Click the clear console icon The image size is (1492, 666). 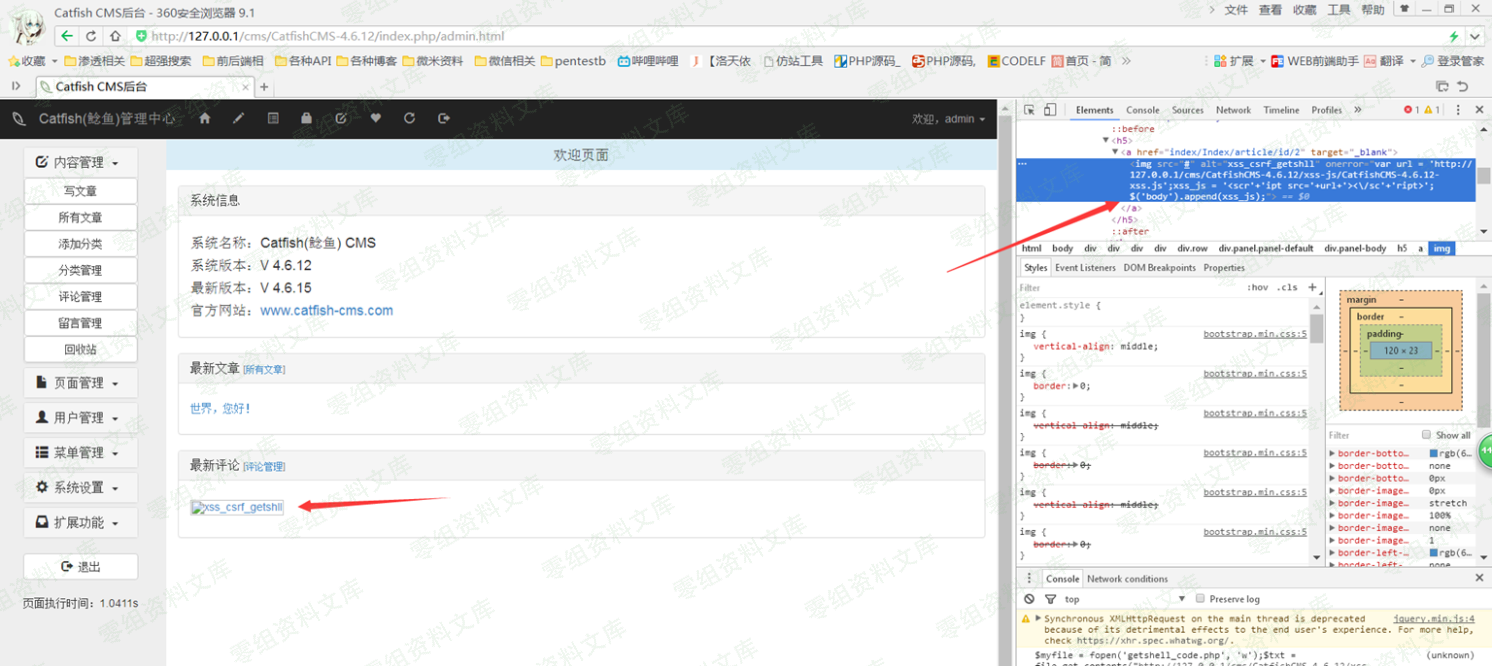click(x=1029, y=599)
